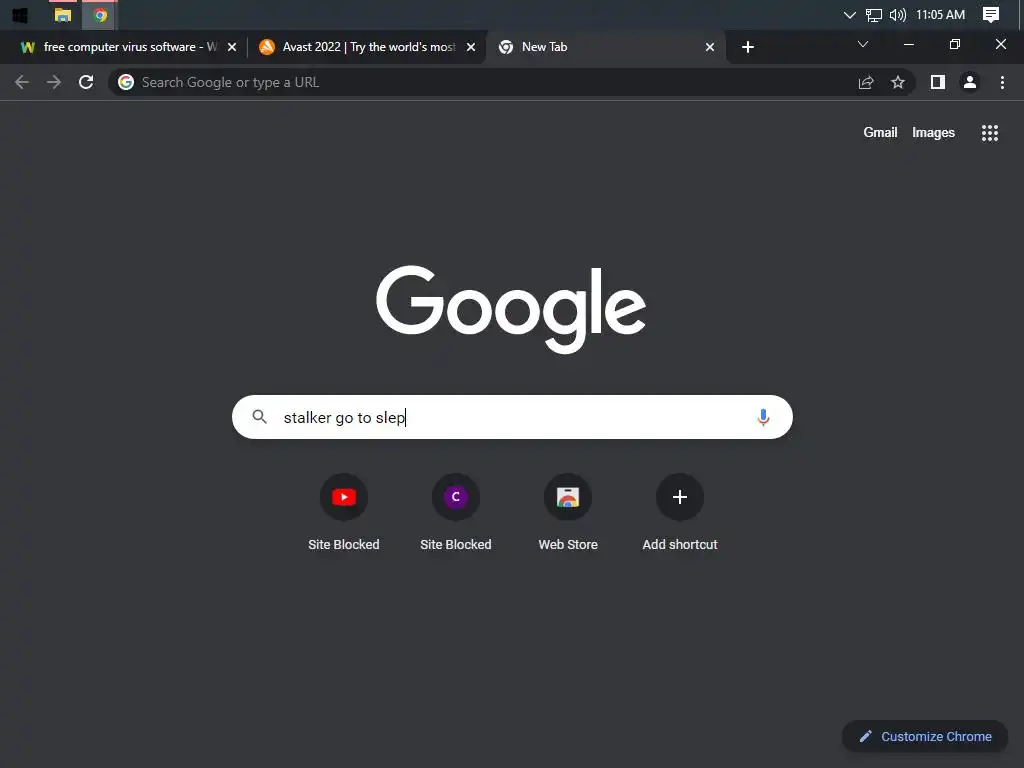
Task: Close the free computer virus software tab
Action: click(x=232, y=47)
